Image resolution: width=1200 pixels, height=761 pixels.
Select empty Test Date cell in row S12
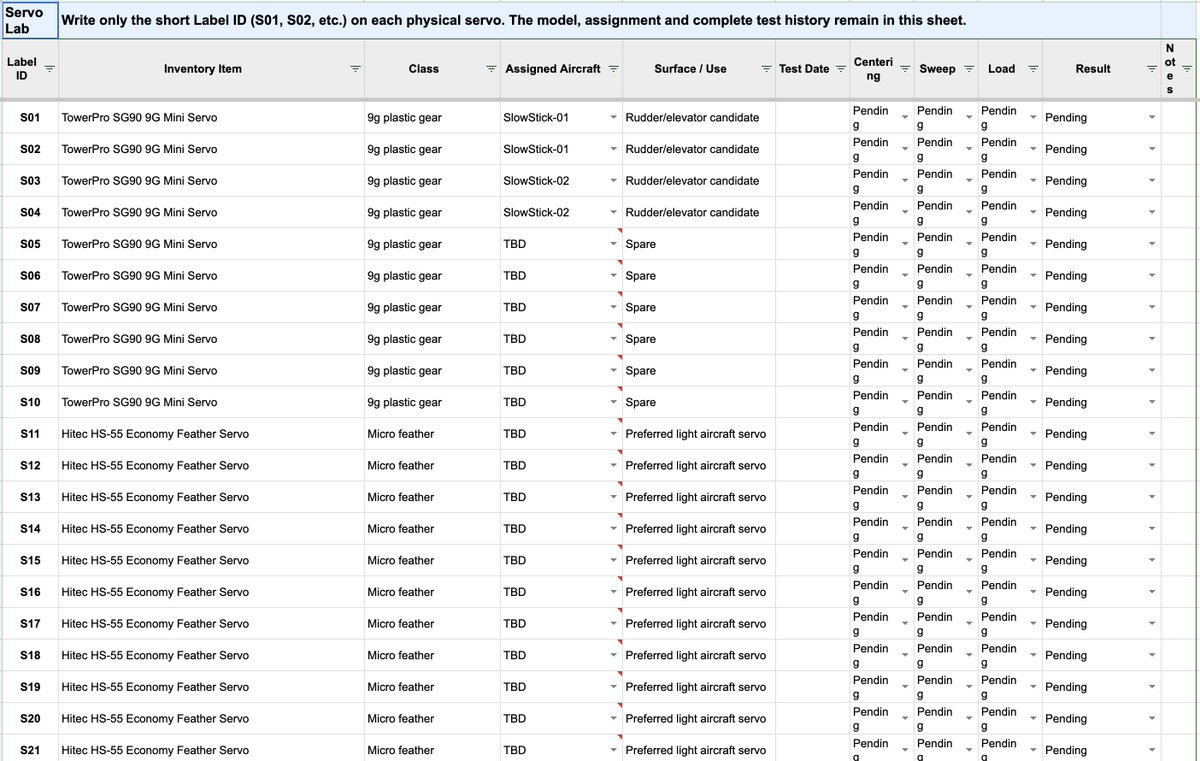812,466
